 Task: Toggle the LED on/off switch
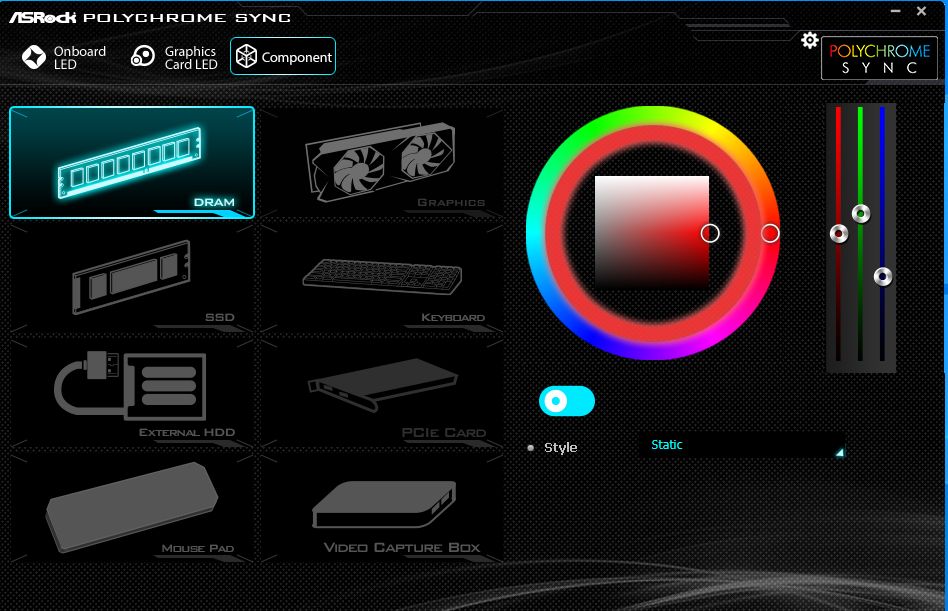tap(567, 401)
